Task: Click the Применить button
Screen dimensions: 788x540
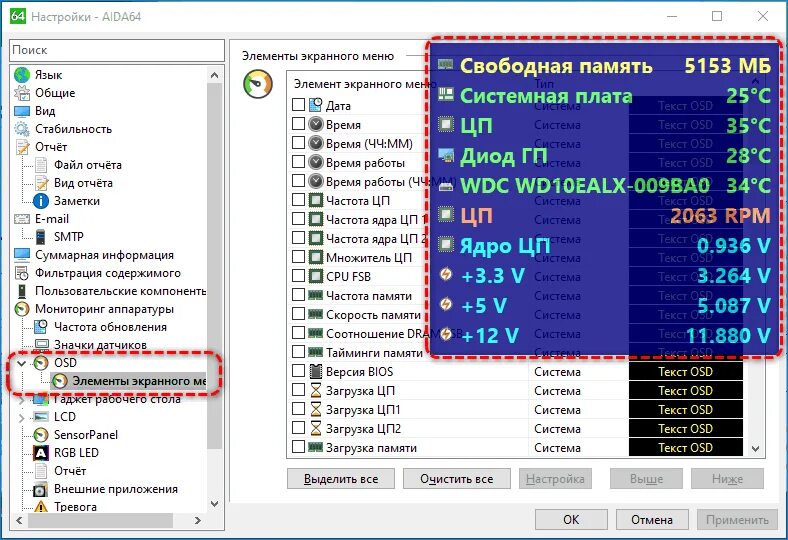Action: [737, 519]
